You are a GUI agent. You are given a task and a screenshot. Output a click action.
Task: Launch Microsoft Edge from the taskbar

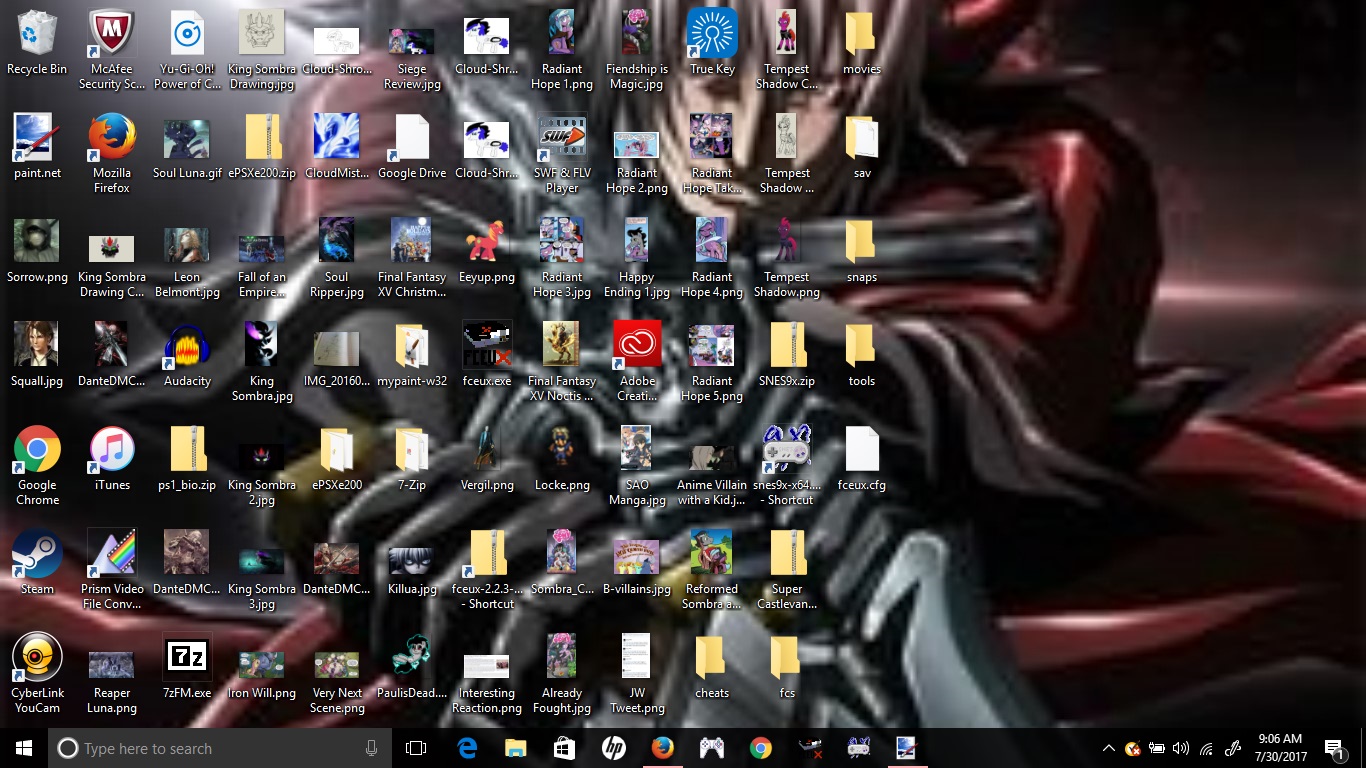[x=466, y=748]
